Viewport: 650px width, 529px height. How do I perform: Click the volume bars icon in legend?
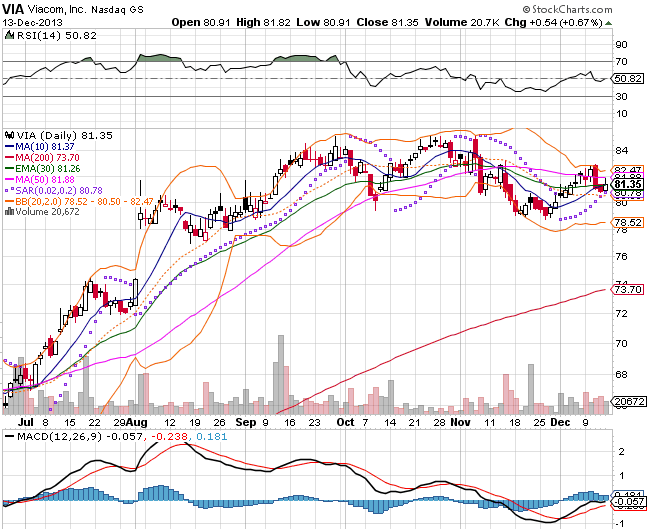9,212
